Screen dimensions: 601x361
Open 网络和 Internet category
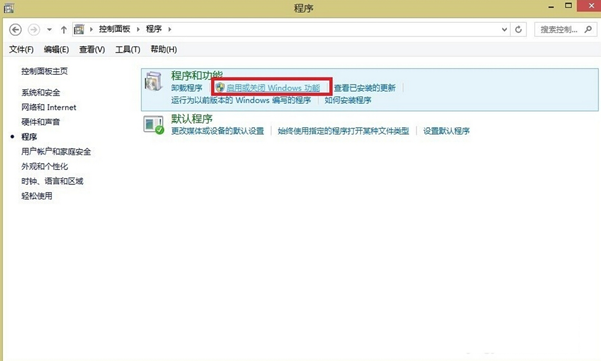(x=49, y=107)
